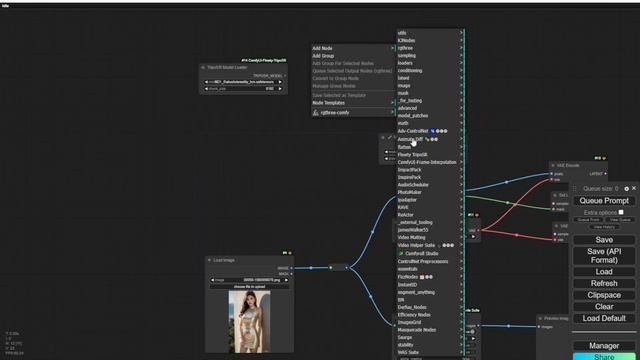Previous image arrow in the Load Image node

[213, 280]
